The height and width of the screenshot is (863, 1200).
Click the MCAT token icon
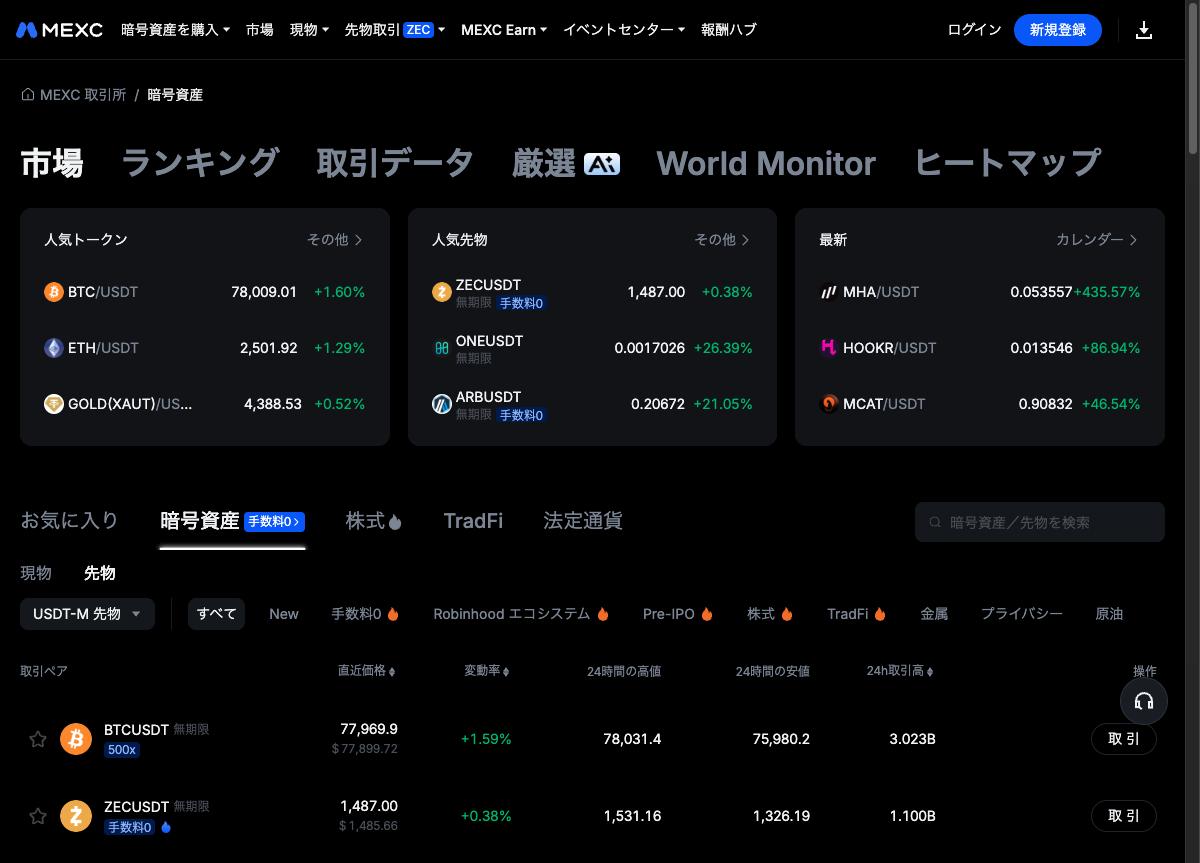click(829, 404)
